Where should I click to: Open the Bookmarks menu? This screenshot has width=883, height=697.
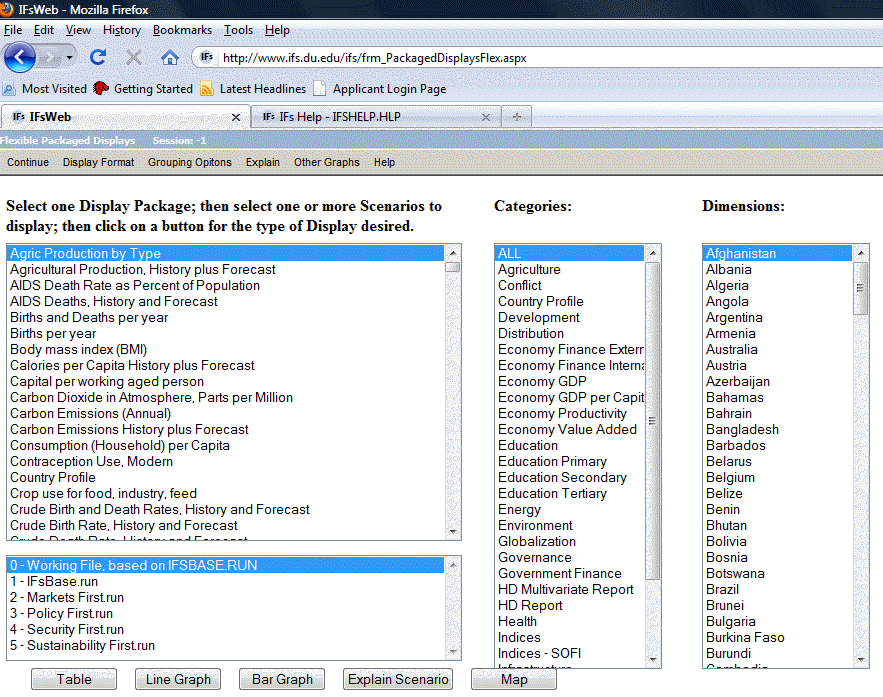182,30
